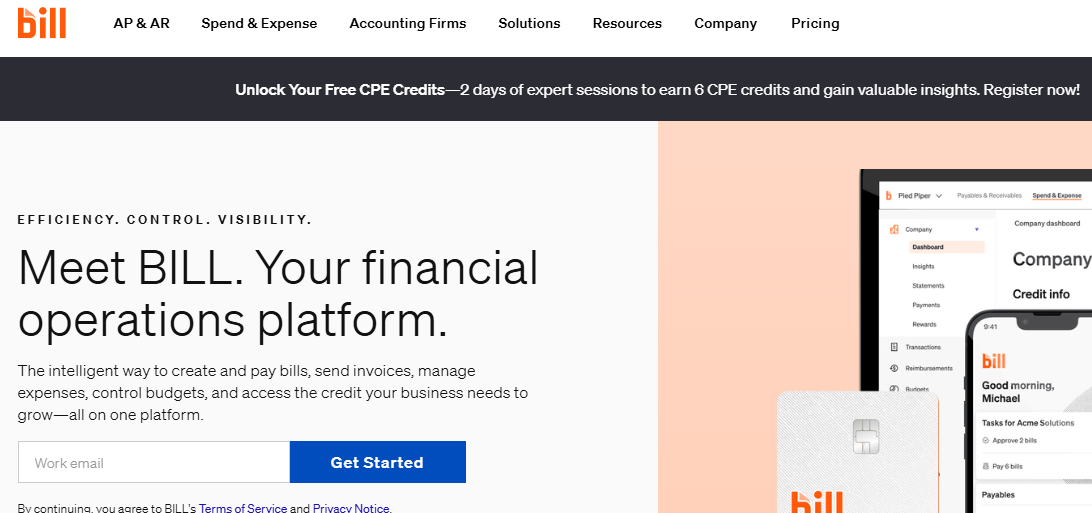Viewport: 1092px width, 513px height.
Task: Click the small orange b logo beside Pied Piper
Action: [x=888, y=196]
